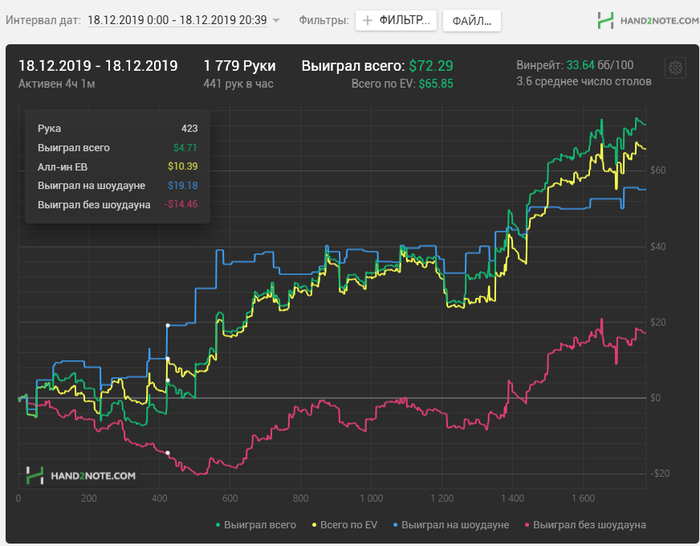This screenshot has height=546, width=700.
Task: Click the total winnings value $72.29
Action: 431,66
